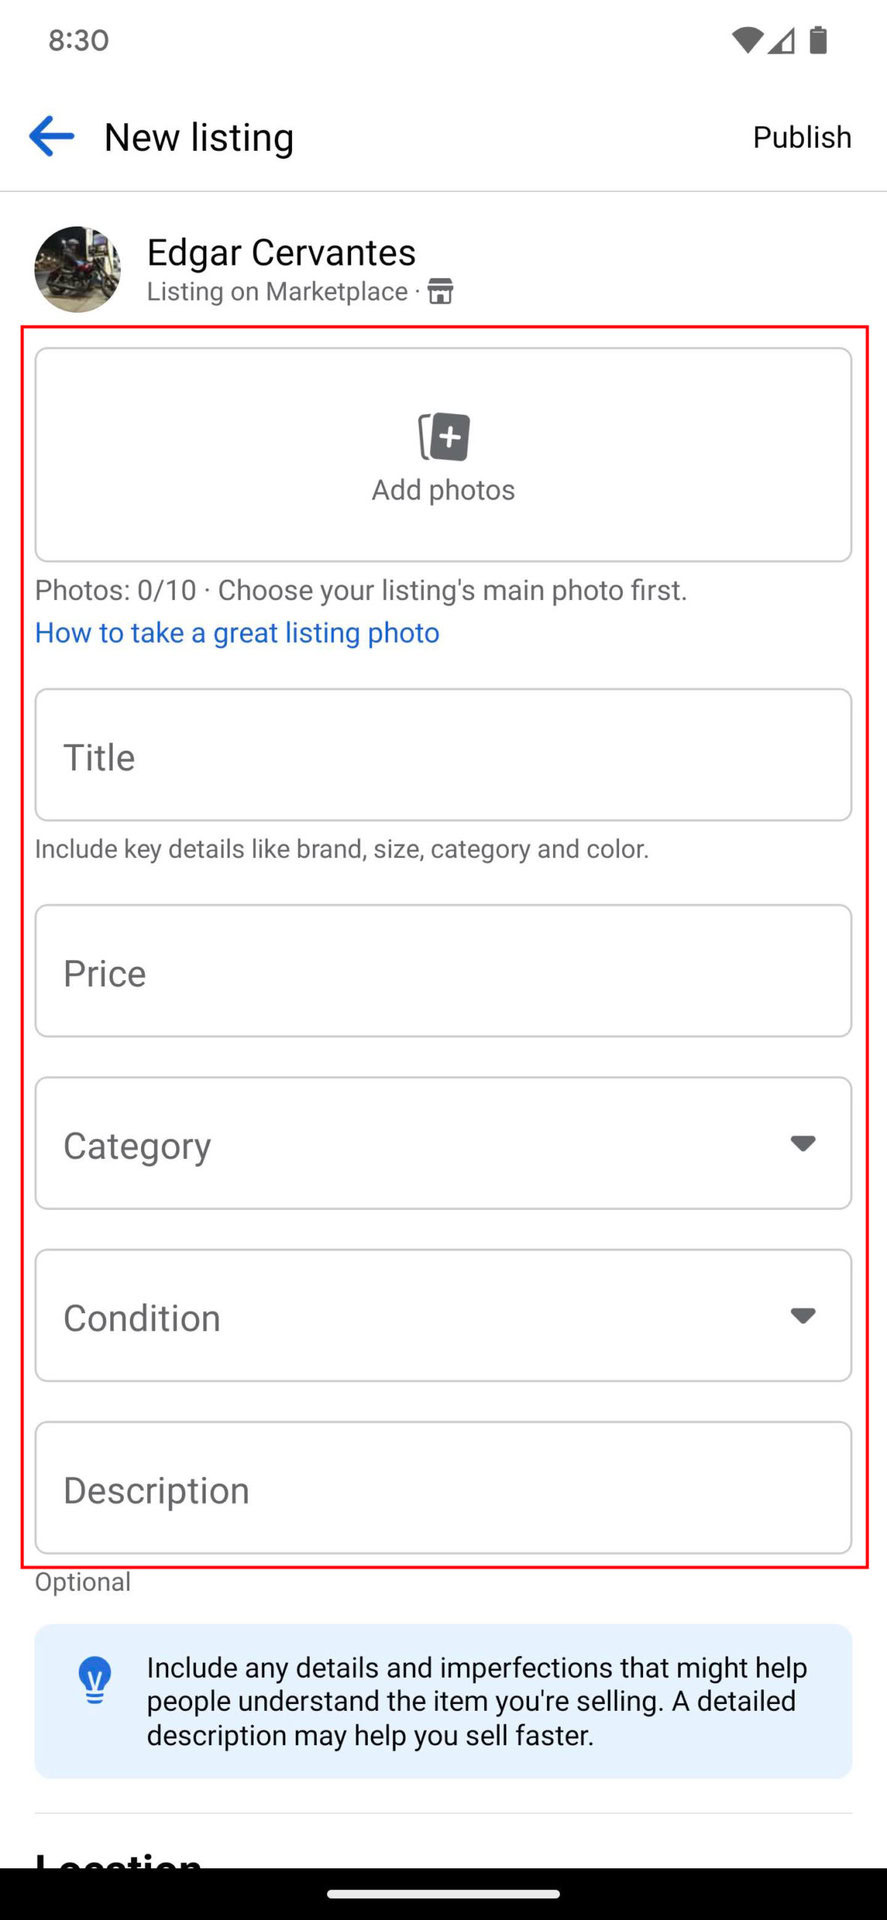Tap the battery status icon
The width and height of the screenshot is (887, 1920).
(x=818, y=40)
